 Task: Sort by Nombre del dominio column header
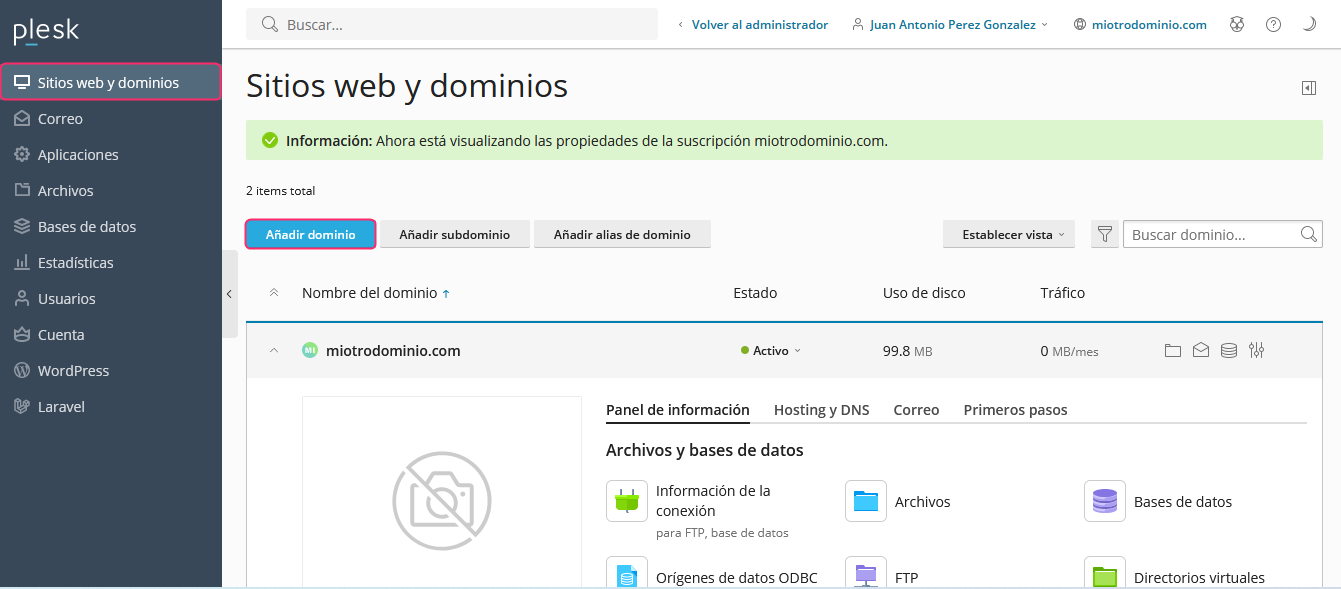(x=369, y=293)
